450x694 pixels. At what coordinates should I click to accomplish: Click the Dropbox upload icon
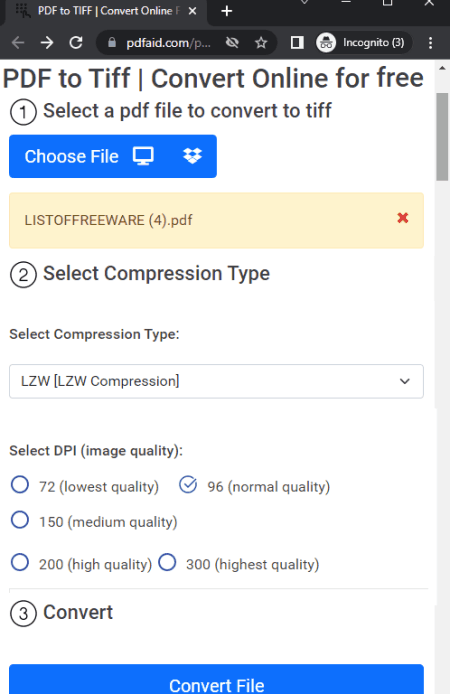click(192, 156)
